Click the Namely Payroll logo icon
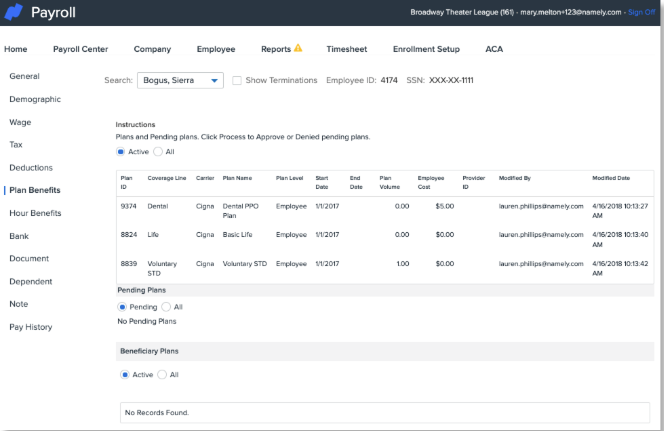 14,13
